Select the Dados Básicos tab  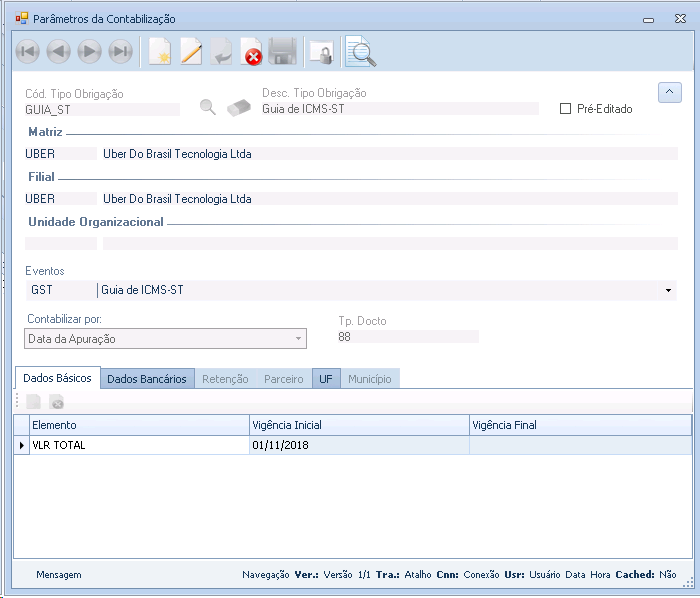click(x=57, y=378)
